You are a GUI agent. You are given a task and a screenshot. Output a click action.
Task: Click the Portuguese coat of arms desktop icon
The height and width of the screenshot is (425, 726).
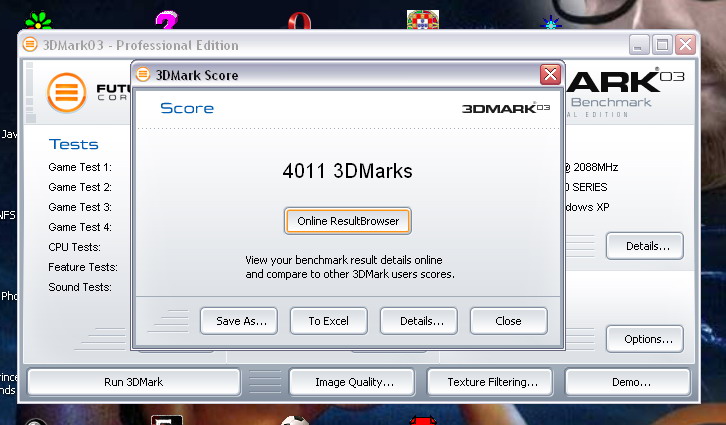point(423,19)
